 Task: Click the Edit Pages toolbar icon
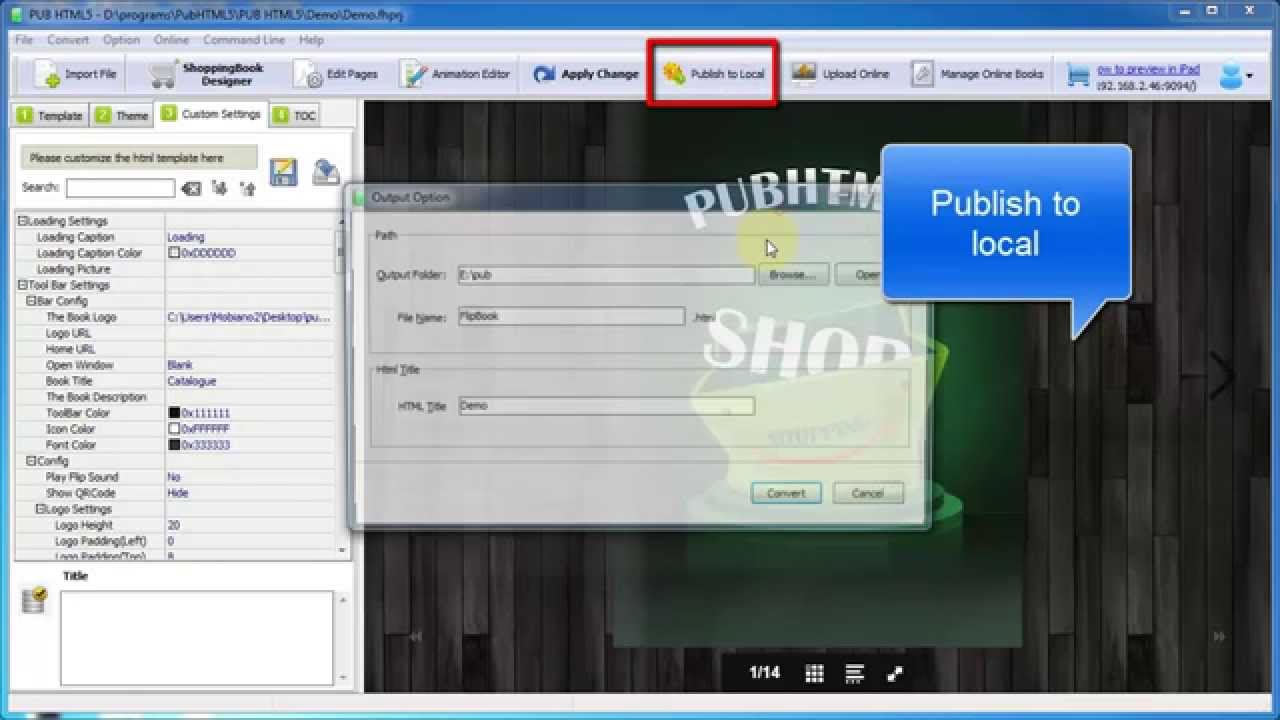[336, 74]
